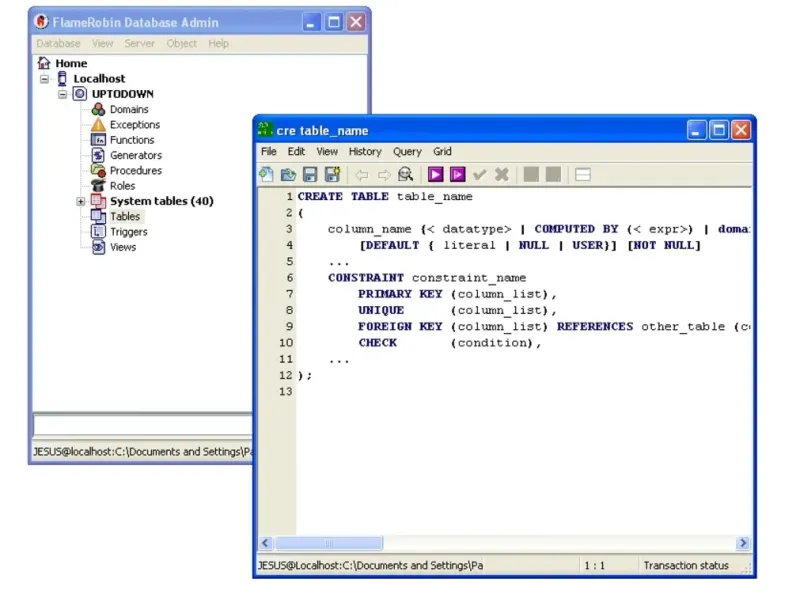The height and width of the screenshot is (600, 800).
Task: Select the Views tree item
Action: click(x=123, y=247)
